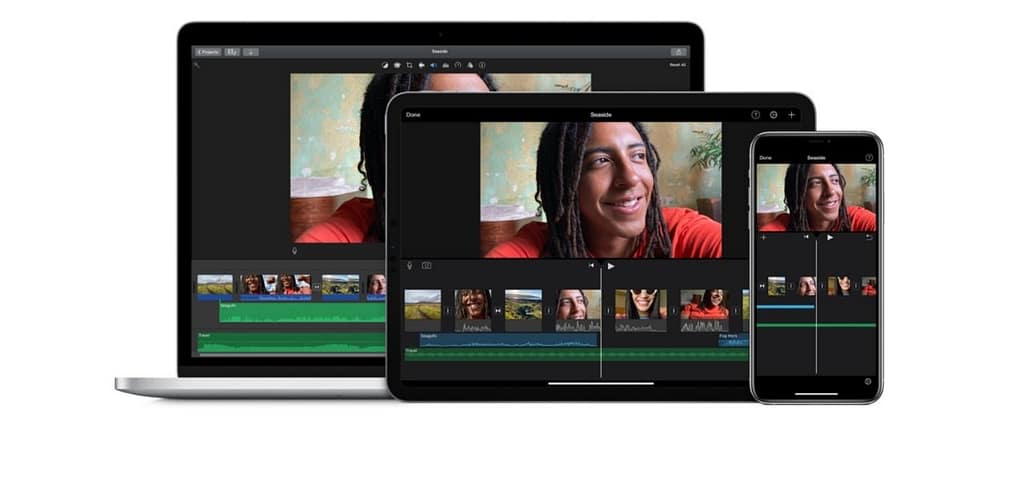Screen dimensions: 1024x480
Task: Click the voiceover microphone below MacBook viewer
Action: [x=294, y=251]
